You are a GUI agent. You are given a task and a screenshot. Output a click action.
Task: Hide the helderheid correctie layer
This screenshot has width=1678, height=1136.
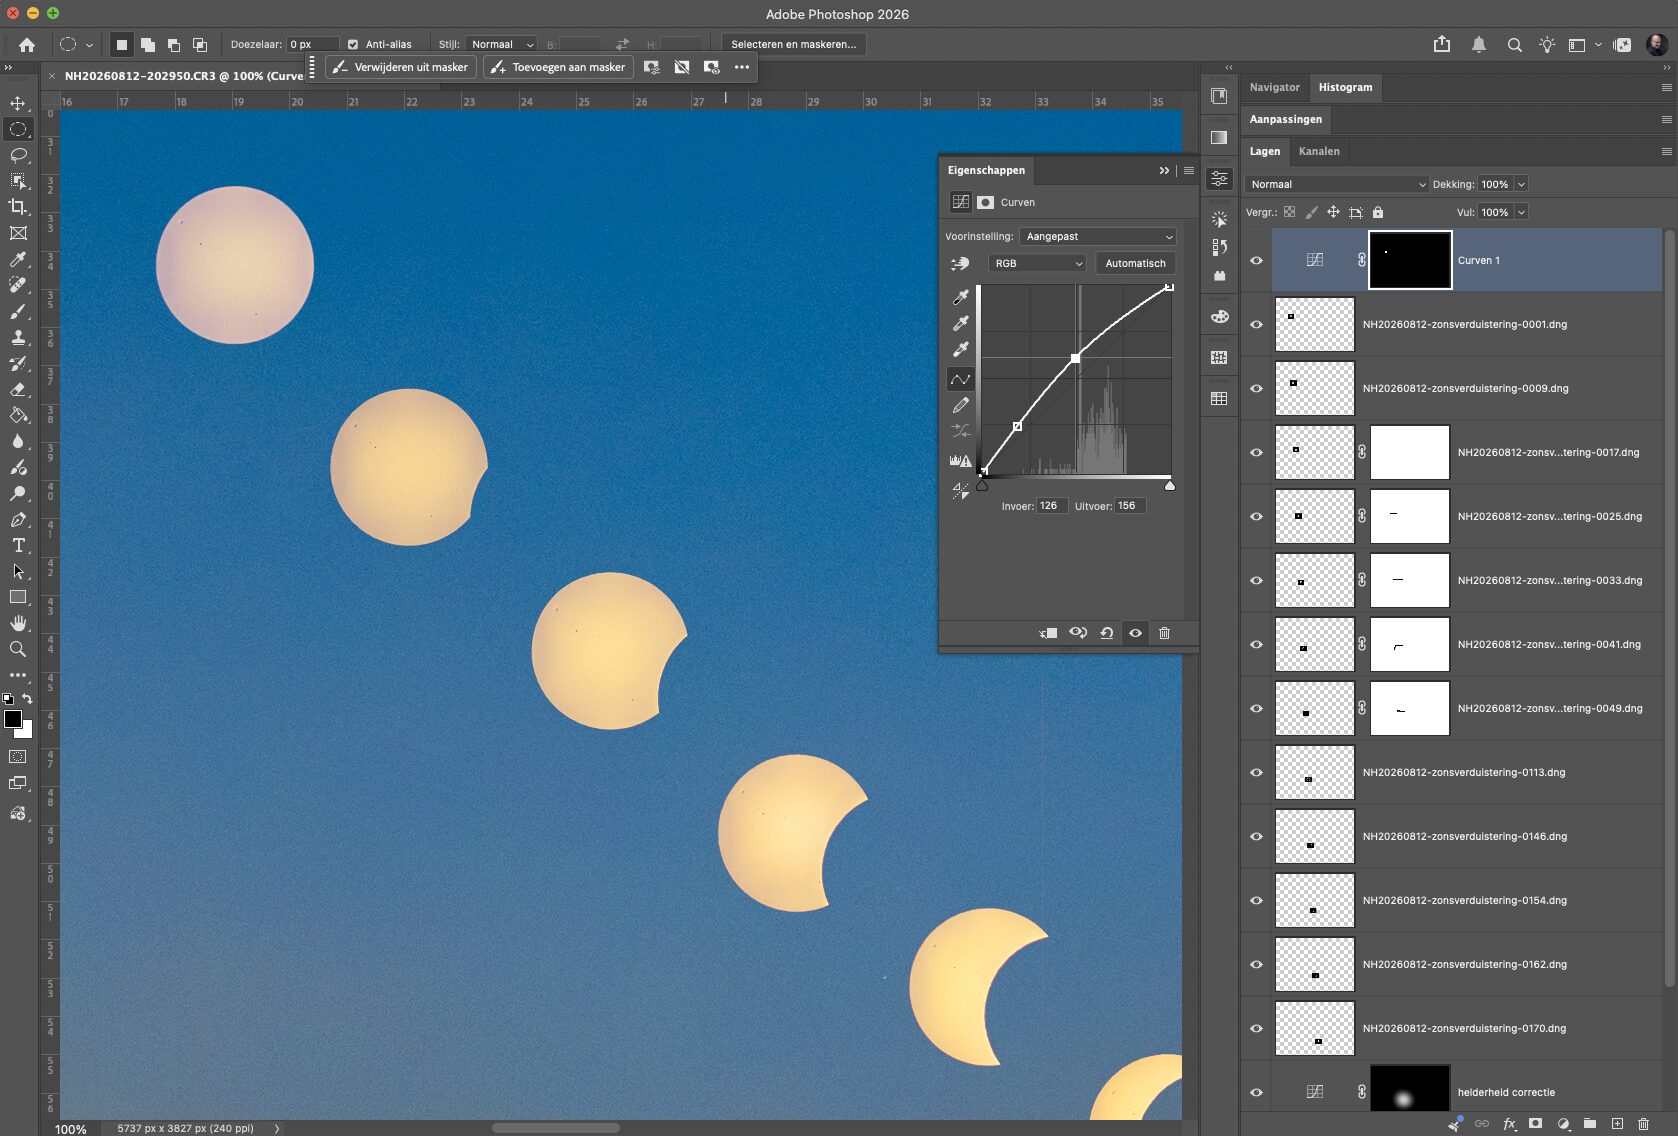(x=1256, y=1092)
